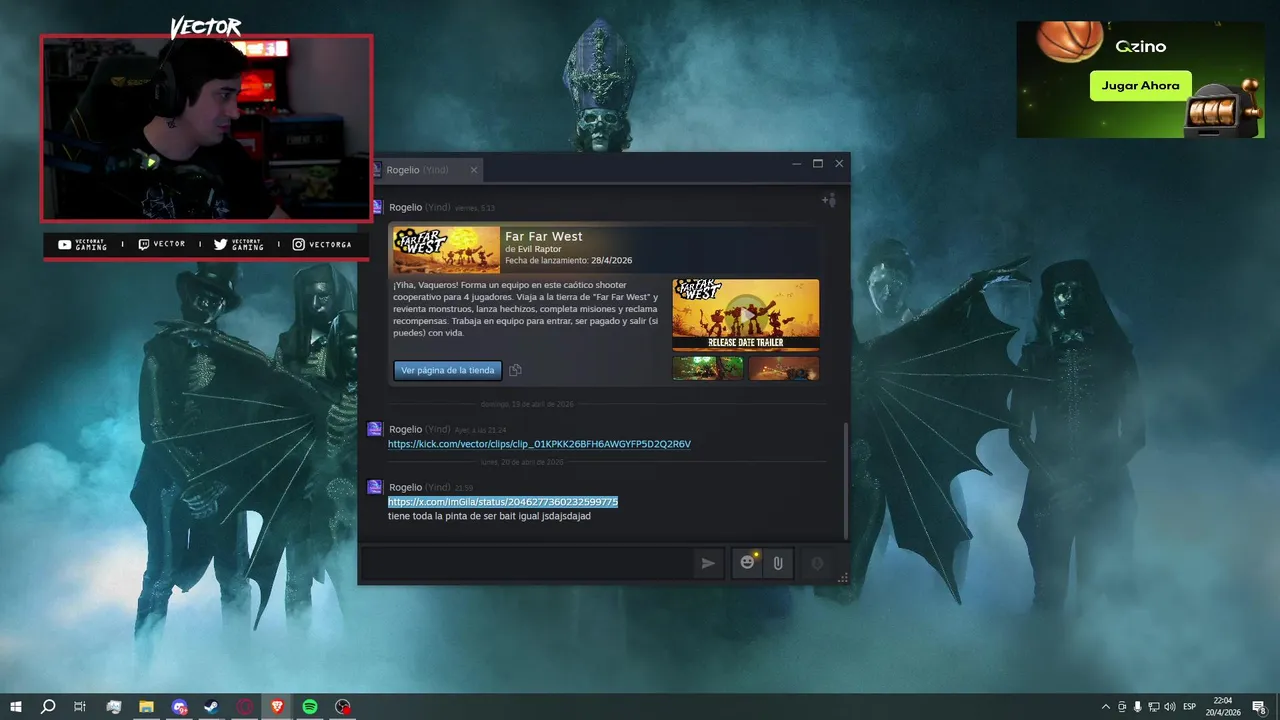Click the tray microphone icon

(1138, 707)
